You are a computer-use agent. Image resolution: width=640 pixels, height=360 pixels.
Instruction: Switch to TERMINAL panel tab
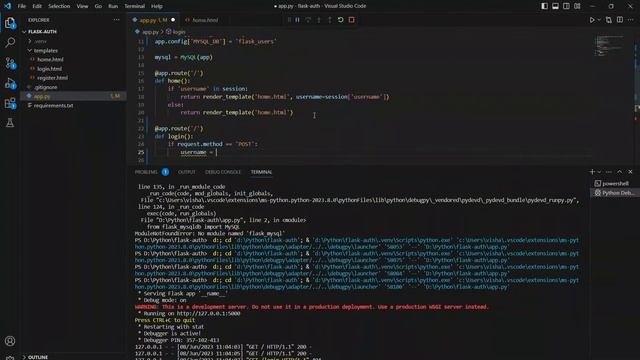click(x=262, y=172)
